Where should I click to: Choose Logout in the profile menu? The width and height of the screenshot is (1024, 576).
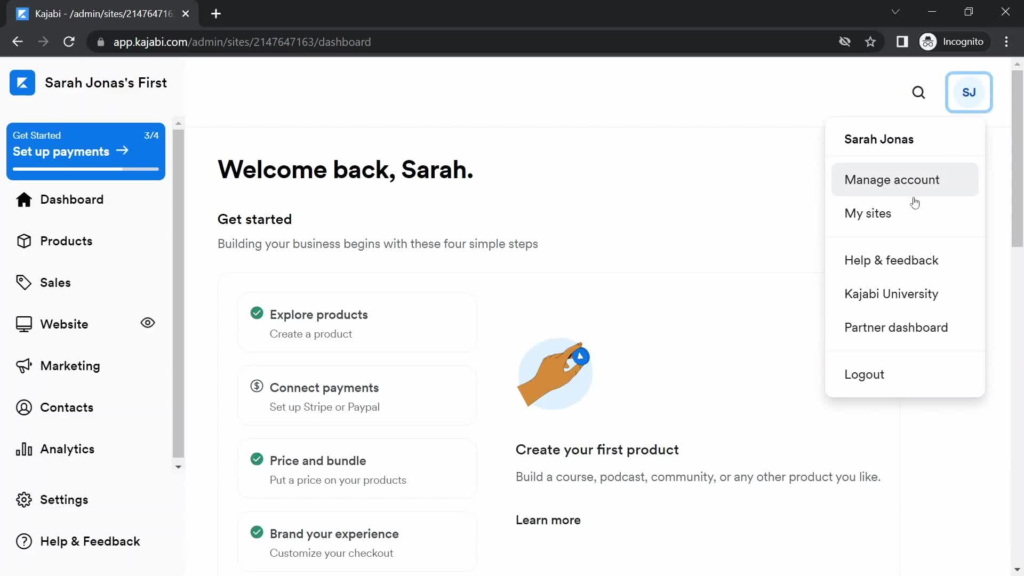point(864,374)
